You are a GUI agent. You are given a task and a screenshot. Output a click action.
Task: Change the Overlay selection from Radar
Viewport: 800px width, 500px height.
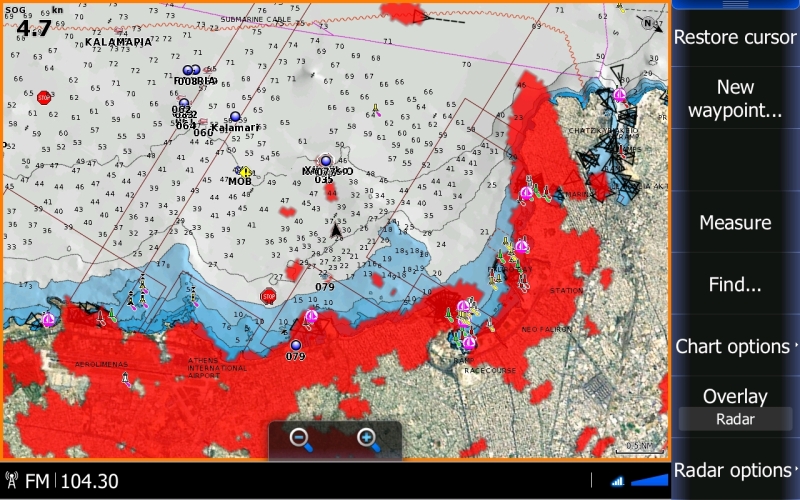pyautogui.click(x=735, y=419)
